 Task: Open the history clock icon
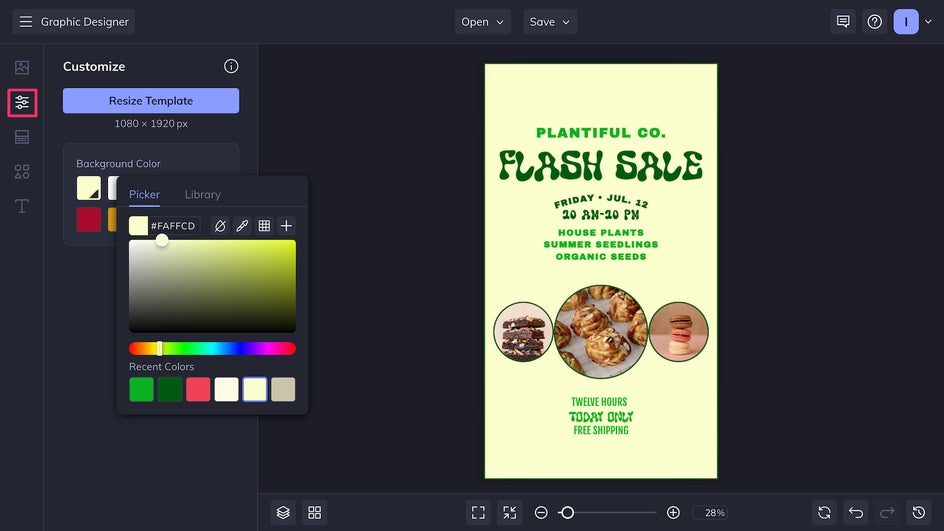tap(919, 512)
